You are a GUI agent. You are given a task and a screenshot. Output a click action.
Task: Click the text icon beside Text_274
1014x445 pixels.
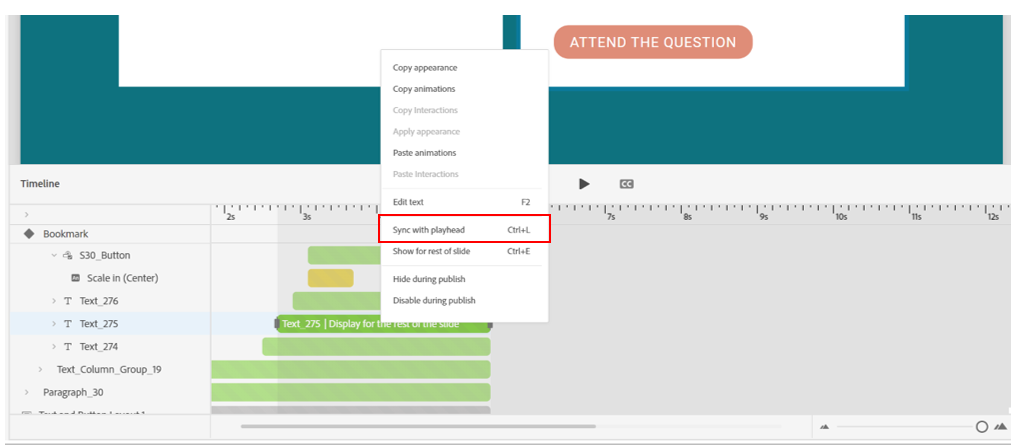68,347
